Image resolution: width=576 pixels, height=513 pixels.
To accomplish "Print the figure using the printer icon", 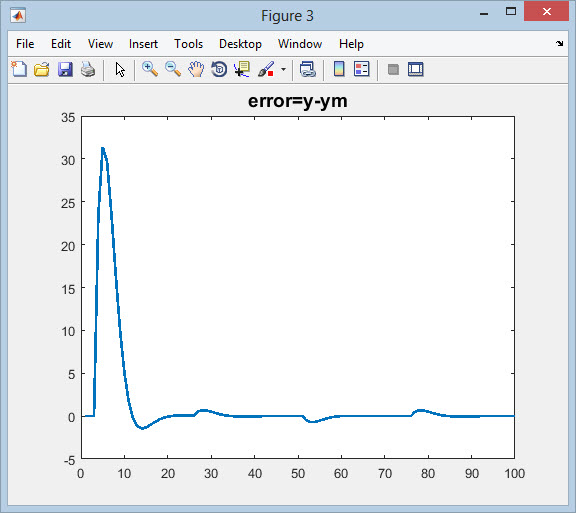I will [88, 69].
